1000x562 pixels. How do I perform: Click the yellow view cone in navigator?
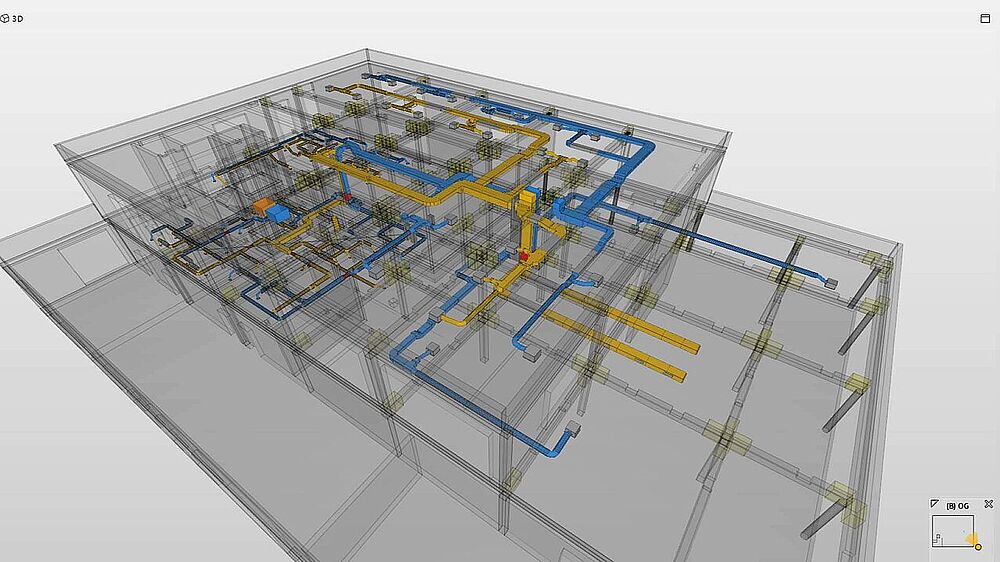(x=970, y=540)
